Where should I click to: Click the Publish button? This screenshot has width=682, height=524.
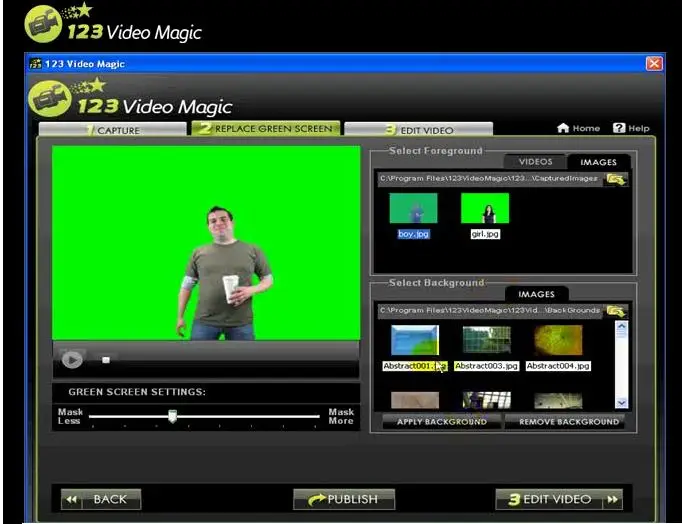click(x=344, y=499)
